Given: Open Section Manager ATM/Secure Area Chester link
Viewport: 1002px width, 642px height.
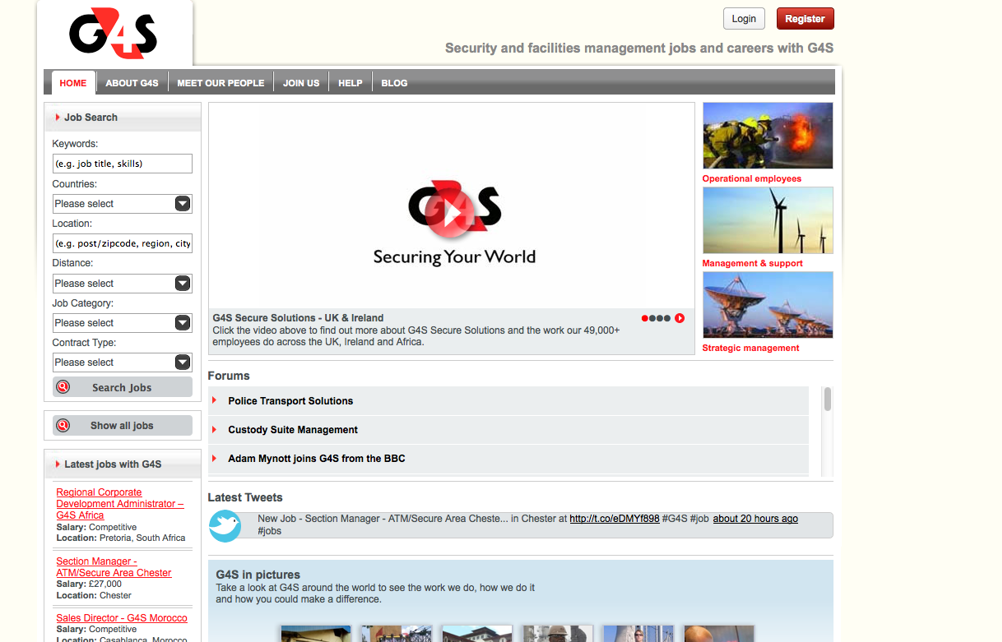Looking at the screenshot, I should click(114, 567).
